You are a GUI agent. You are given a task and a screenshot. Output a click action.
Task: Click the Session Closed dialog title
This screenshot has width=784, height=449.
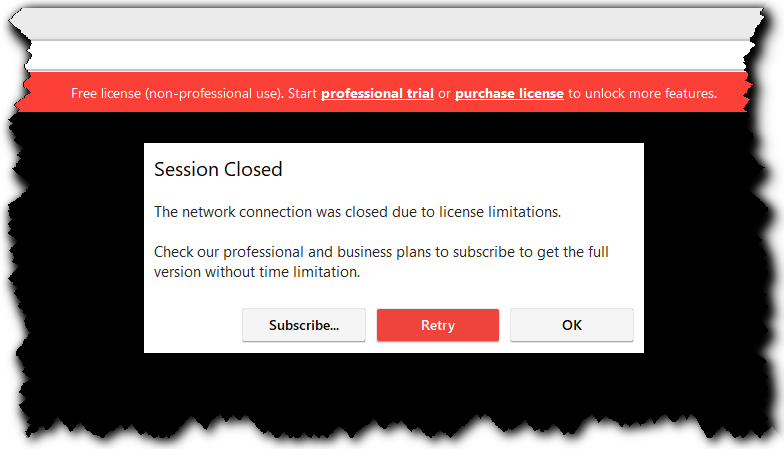click(x=218, y=170)
